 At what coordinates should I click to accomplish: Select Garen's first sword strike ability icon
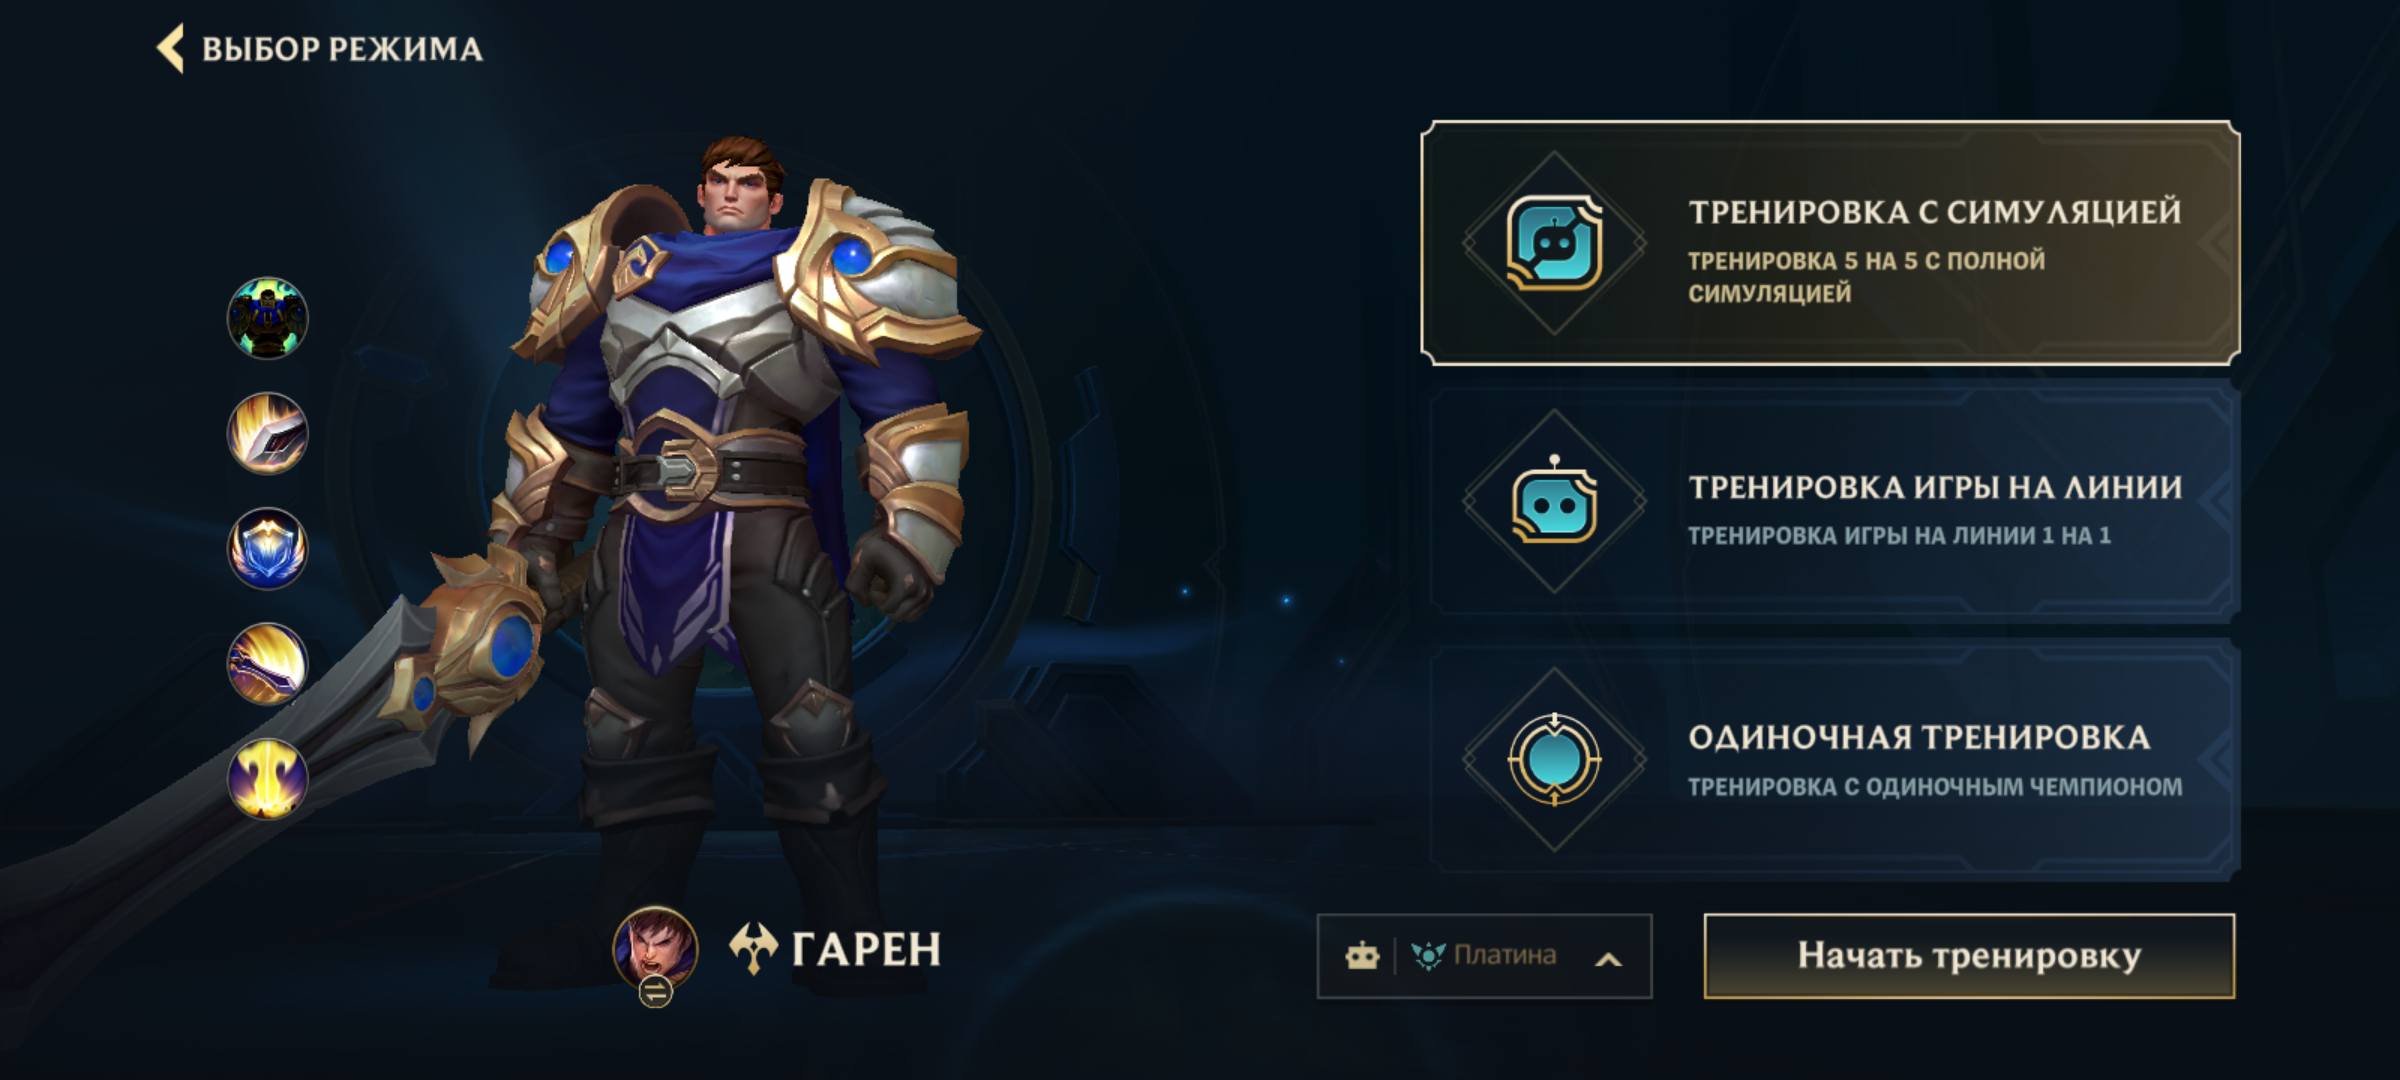click(267, 433)
